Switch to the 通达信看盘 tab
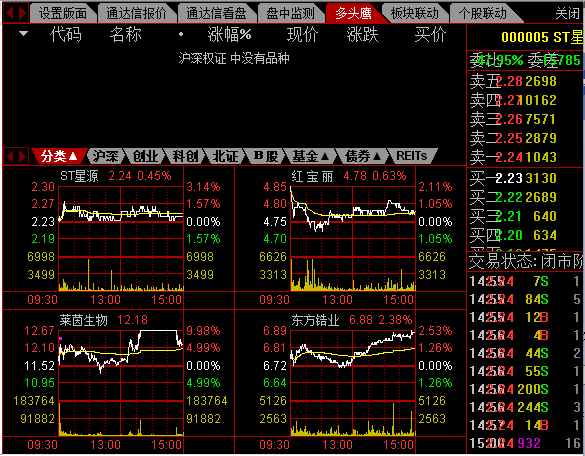Image resolution: width=585 pixels, height=456 pixels. point(216,14)
